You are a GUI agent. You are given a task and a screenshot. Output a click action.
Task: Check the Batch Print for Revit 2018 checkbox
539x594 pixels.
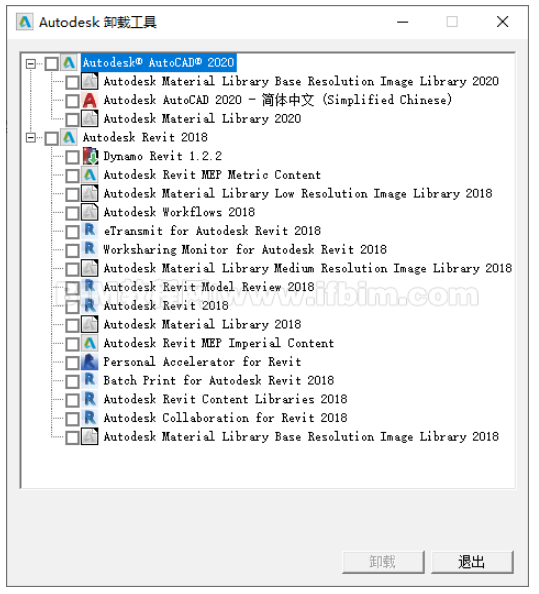pos(72,381)
